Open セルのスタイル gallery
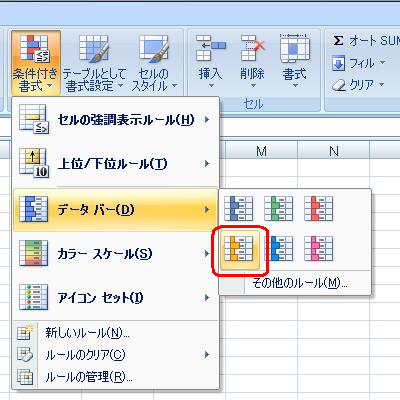The height and width of the screenshot is (400, 400). pyautogui.click(x=154, y=63)
